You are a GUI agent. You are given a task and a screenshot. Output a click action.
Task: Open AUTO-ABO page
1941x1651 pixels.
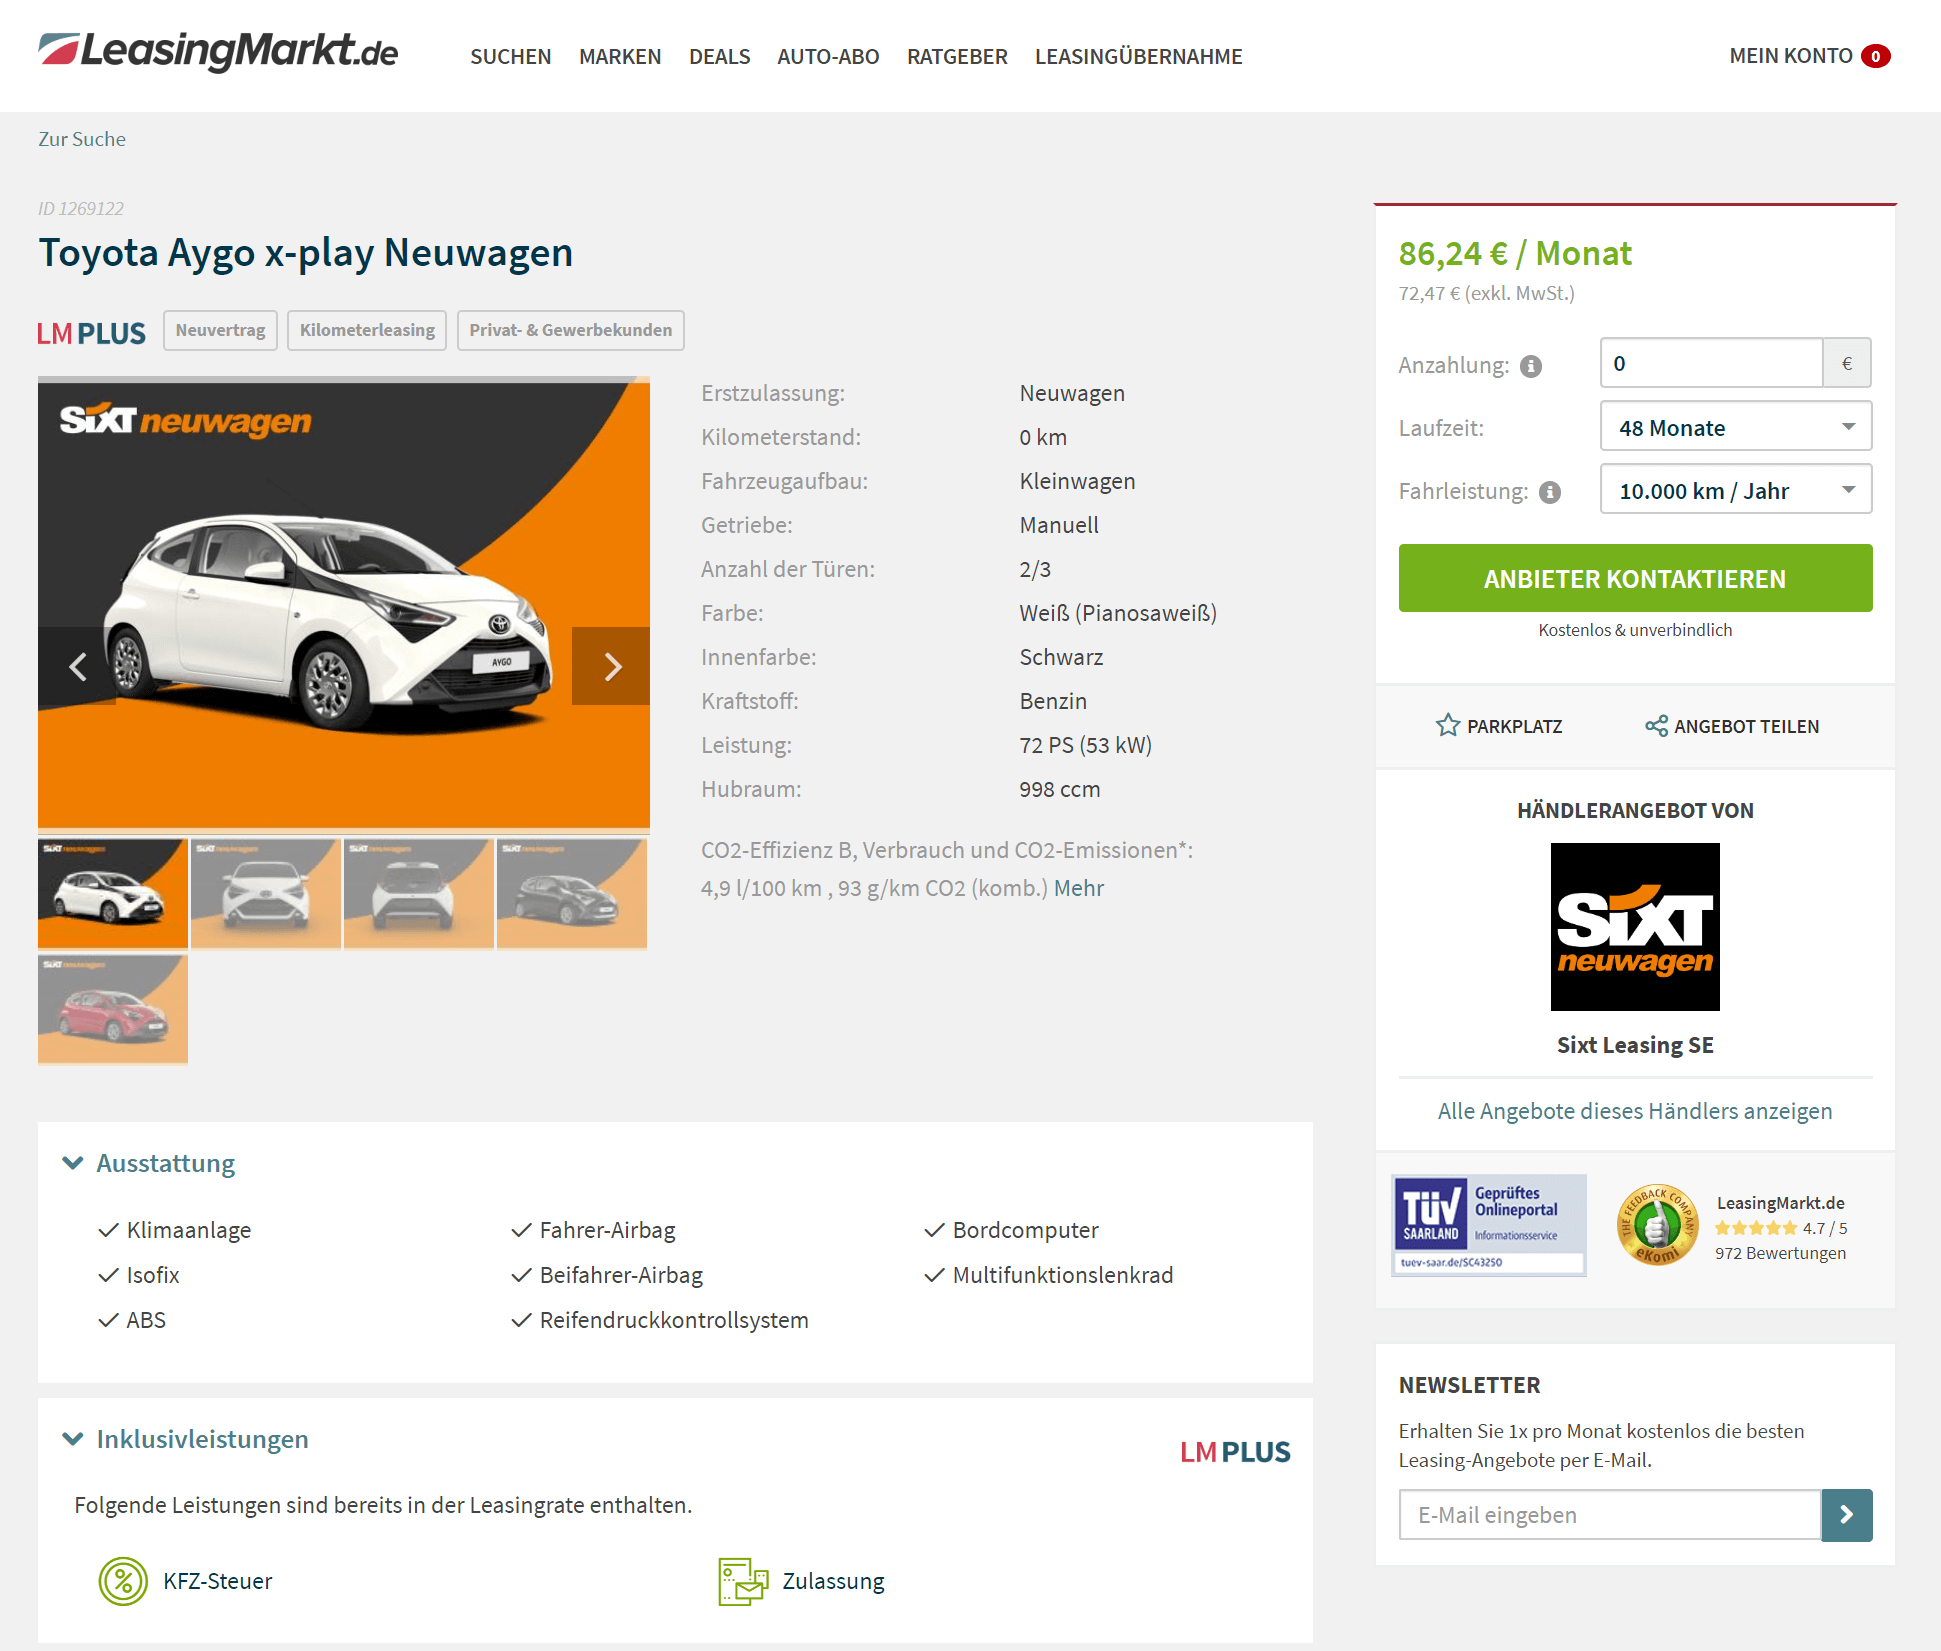[x=828, y=57]
